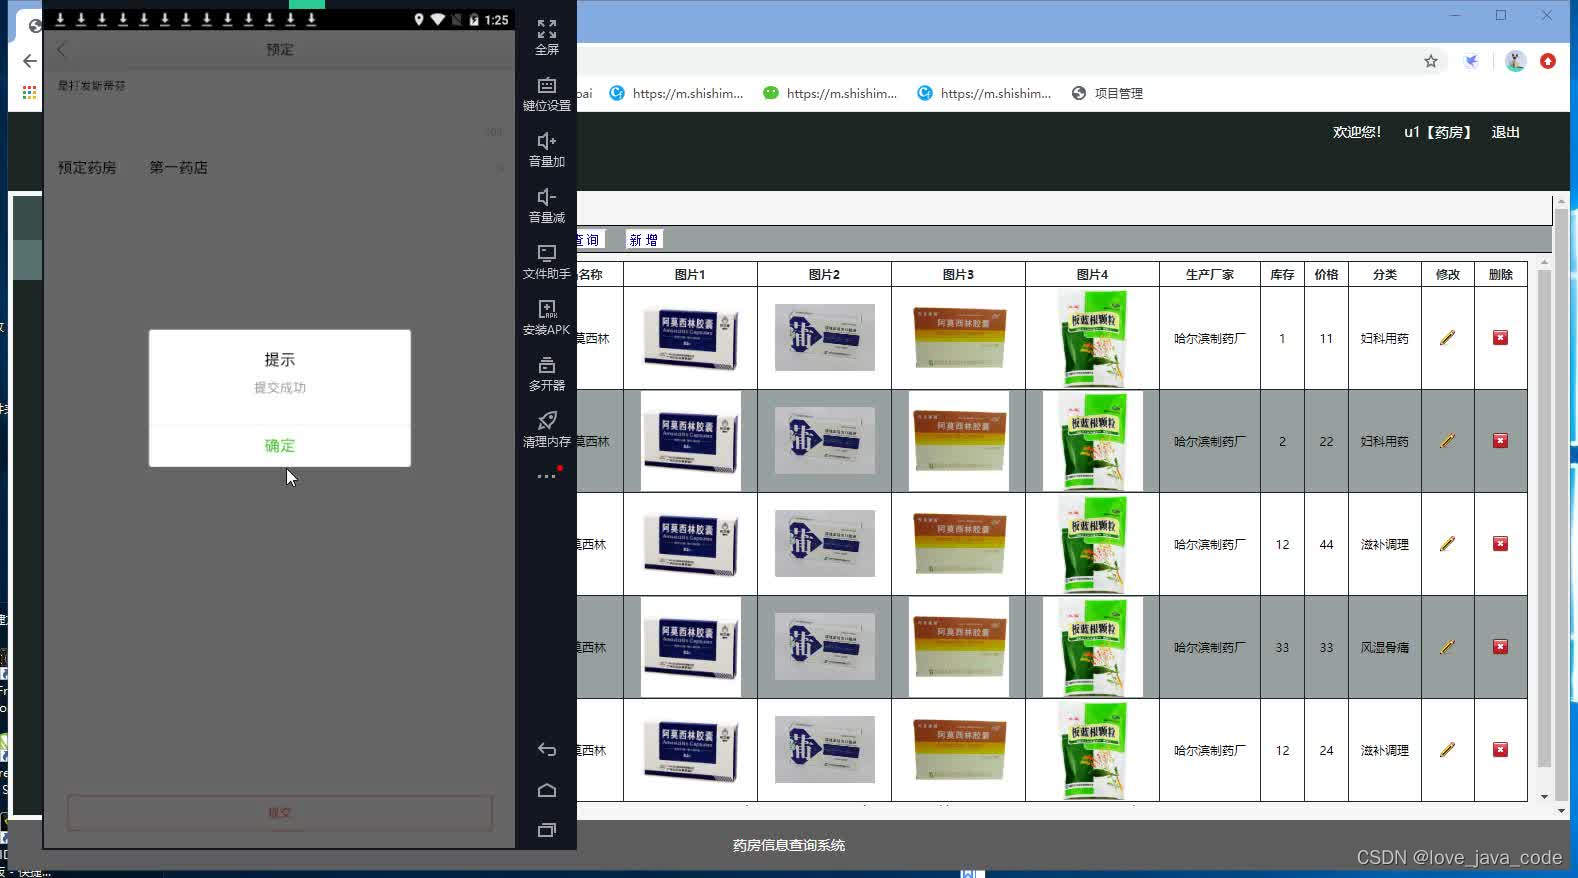1578x878 pixels.
Task: Click the 退出 logout link
Action: coord(1505,132)
